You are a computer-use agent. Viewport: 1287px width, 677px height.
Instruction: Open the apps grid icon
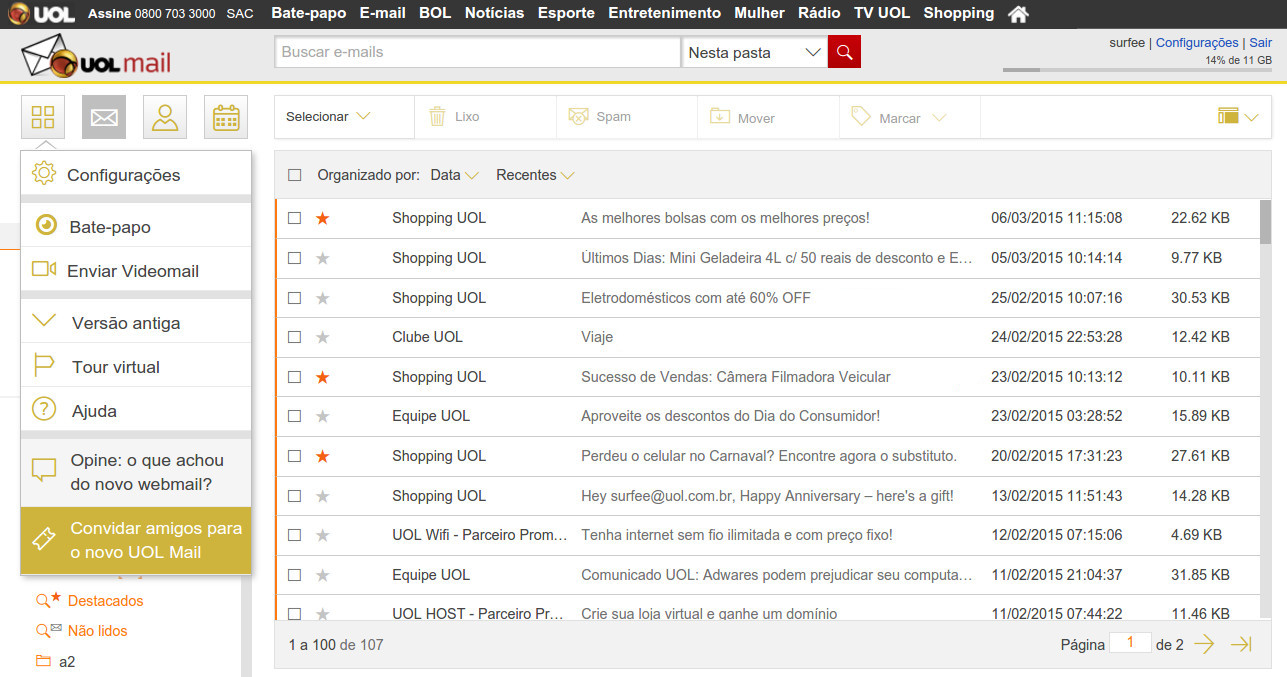point(43,118)
